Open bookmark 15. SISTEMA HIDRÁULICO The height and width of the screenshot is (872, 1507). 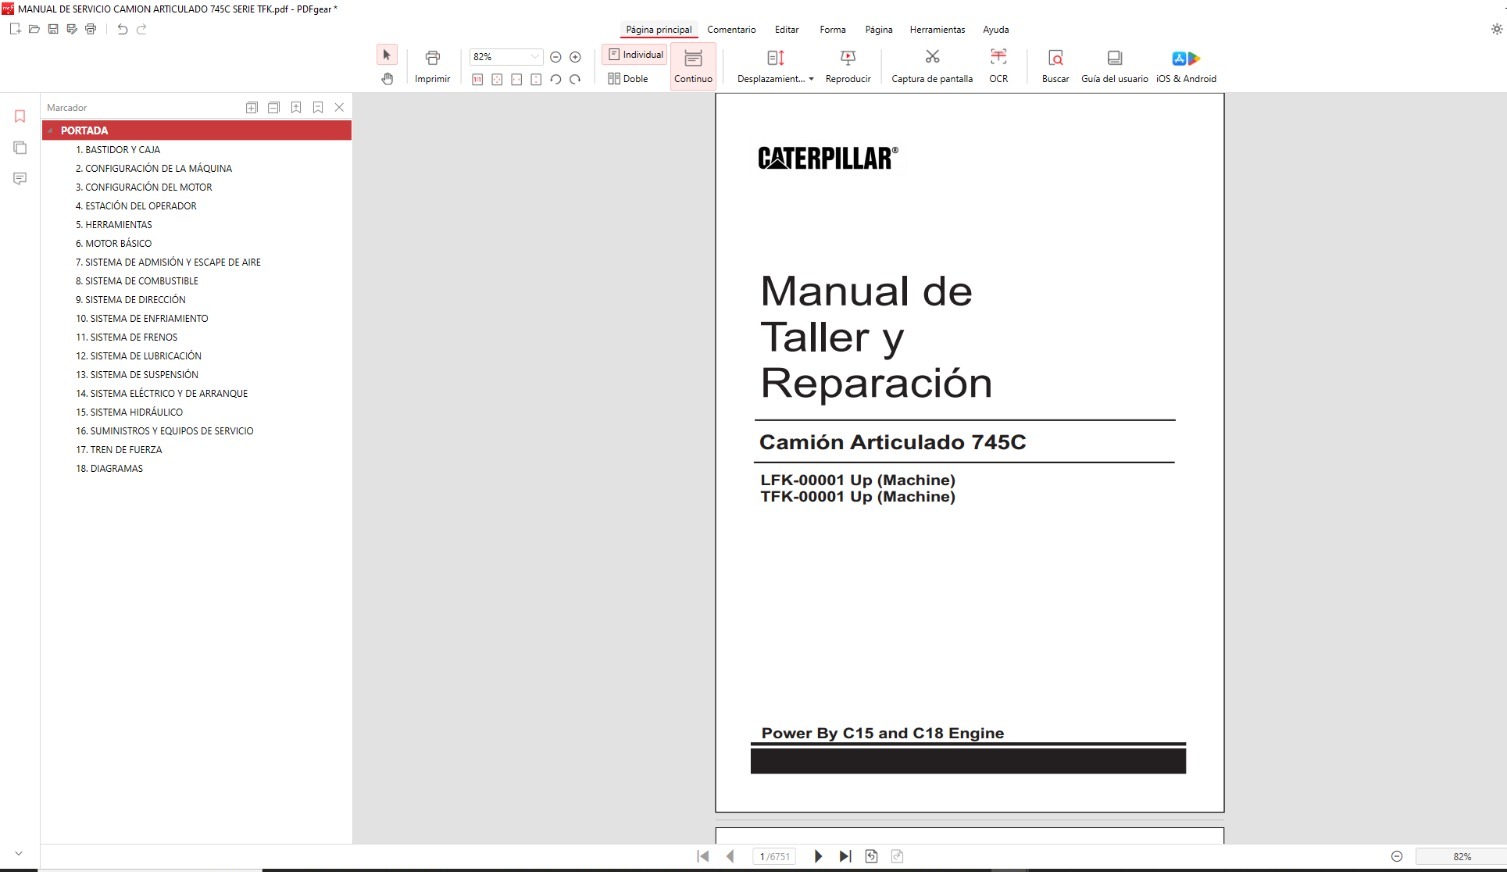point(130,412)
